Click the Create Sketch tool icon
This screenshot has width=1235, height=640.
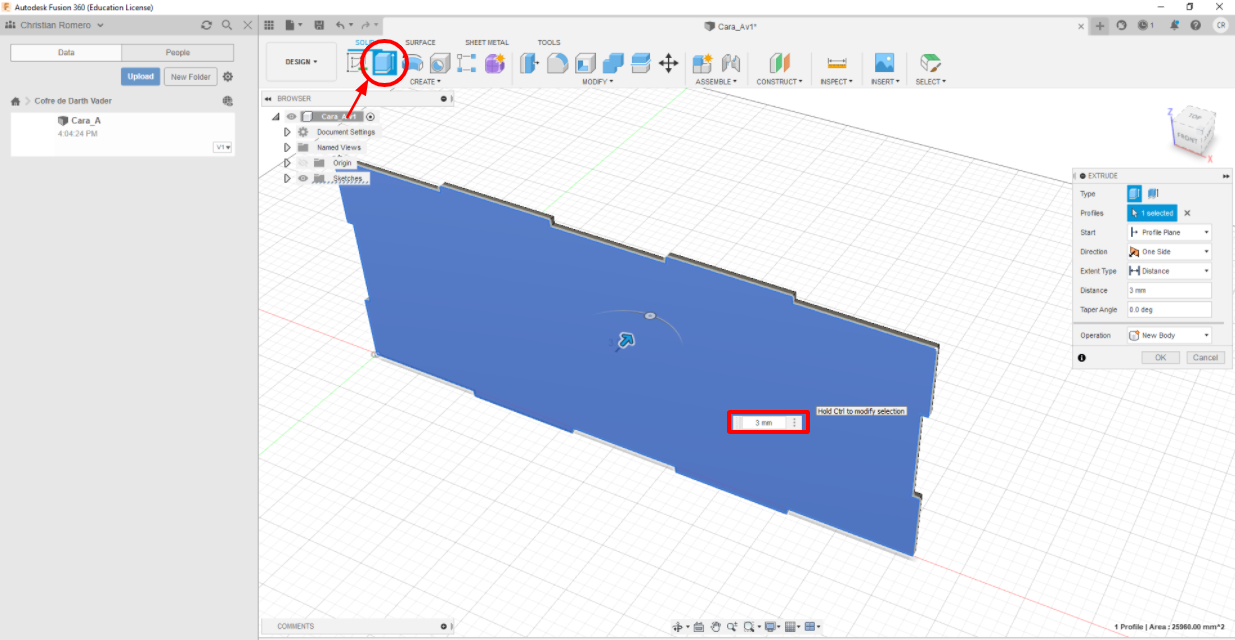(355, 63)
